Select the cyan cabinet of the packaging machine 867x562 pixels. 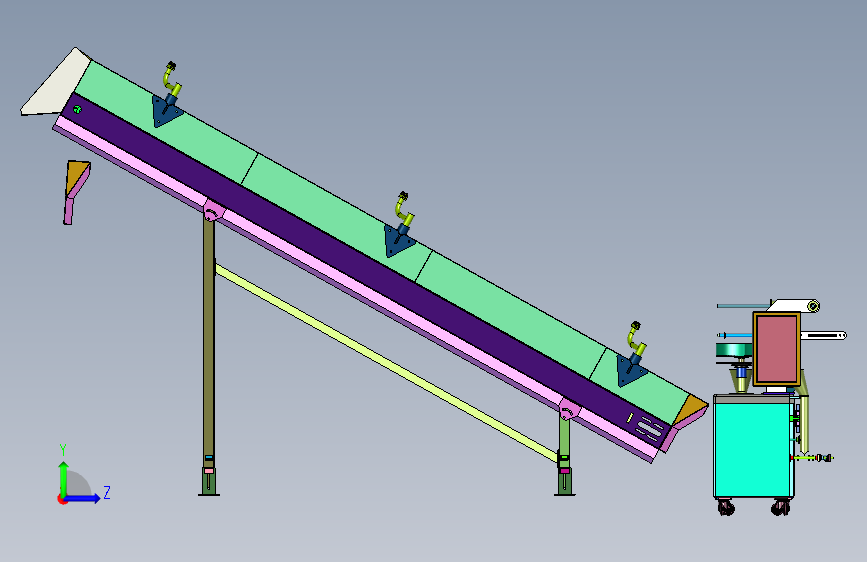point(752,449)
